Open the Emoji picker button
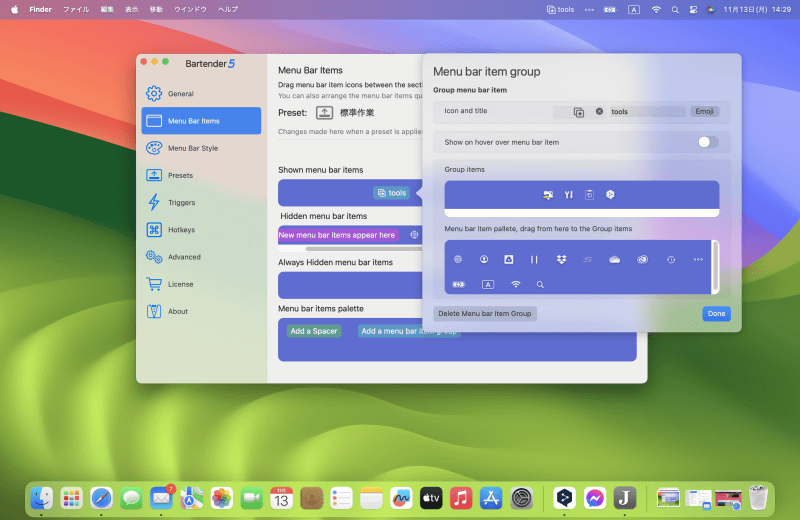The image size is (800, 520). (705, 111)
